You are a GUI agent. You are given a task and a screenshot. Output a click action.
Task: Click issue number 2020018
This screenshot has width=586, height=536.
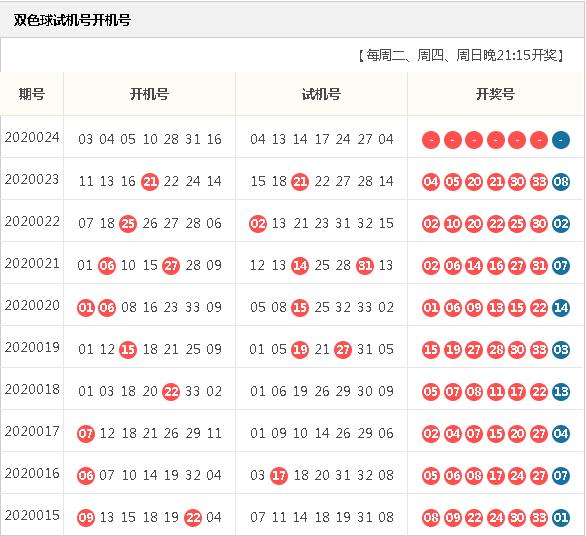32,389
